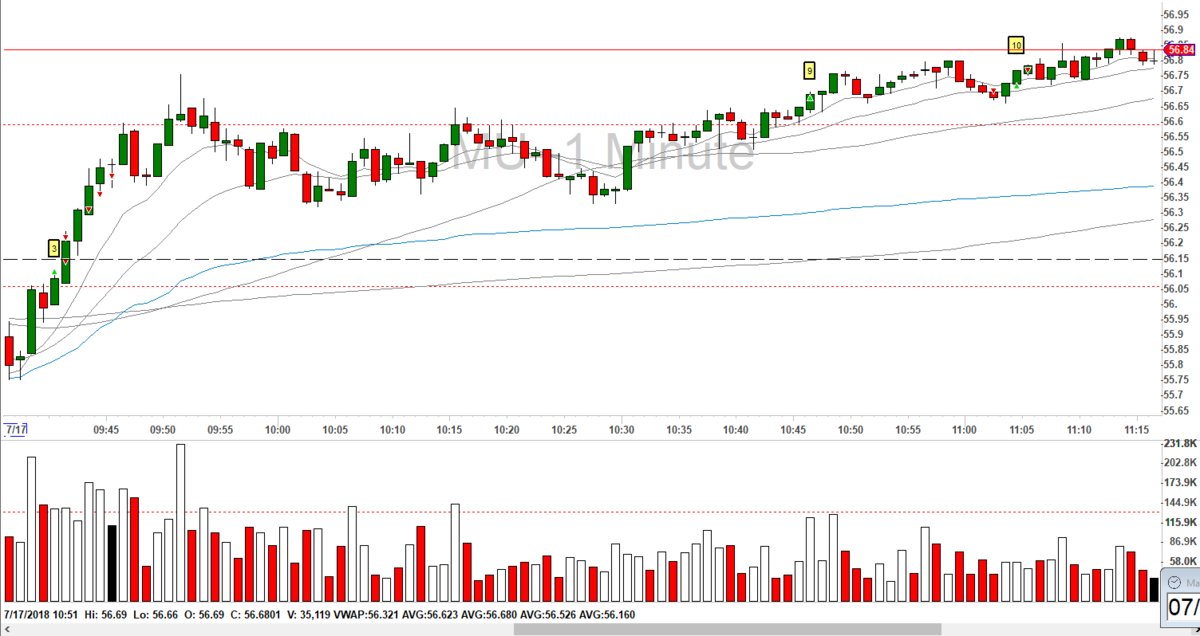
Task: Click the yellow trade marker labeled 3
Action: [x=54, y=248]
